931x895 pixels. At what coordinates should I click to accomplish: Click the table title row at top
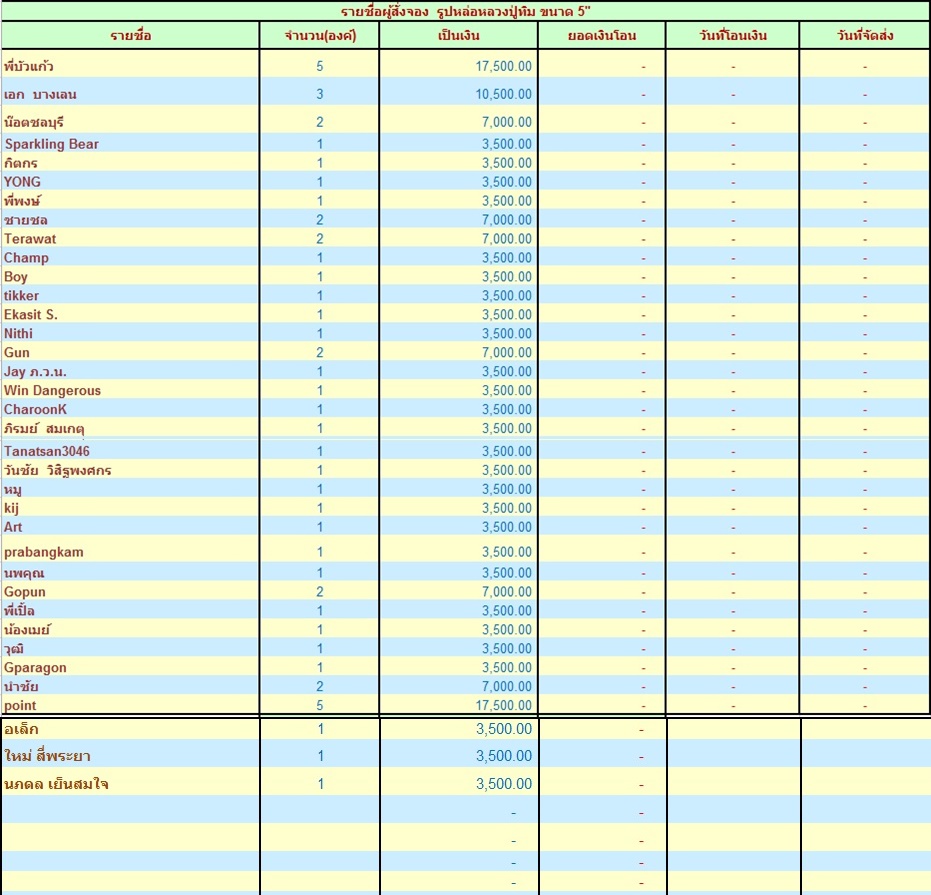pos(465,10)
